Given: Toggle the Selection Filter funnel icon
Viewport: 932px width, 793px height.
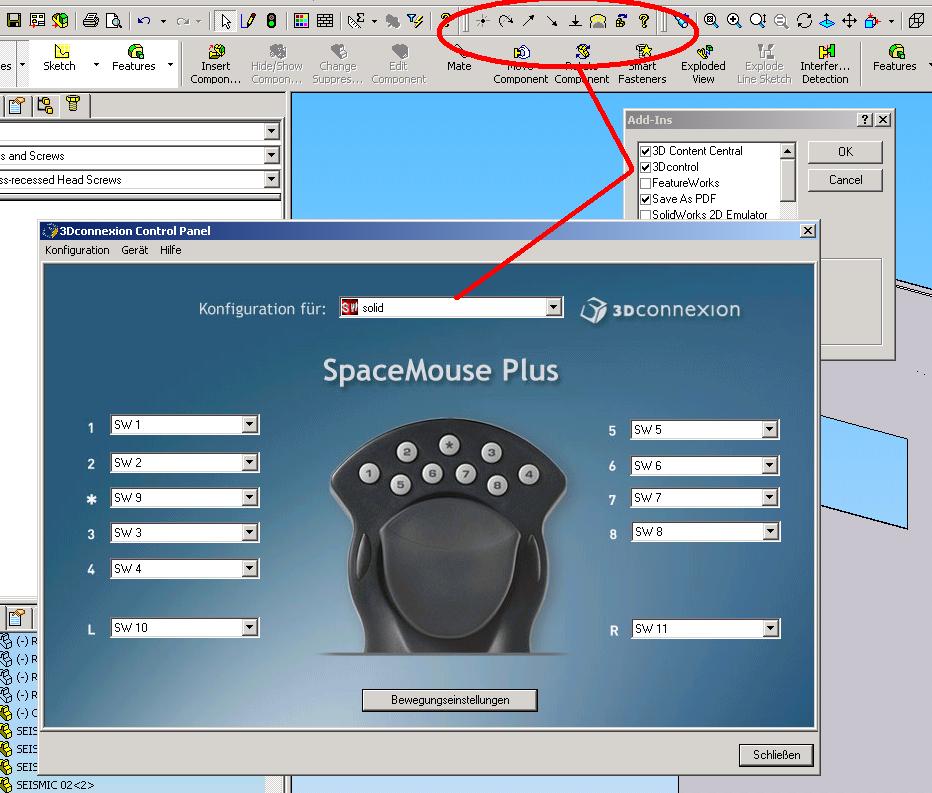Looking at the screenshot, I should (415, 21).
